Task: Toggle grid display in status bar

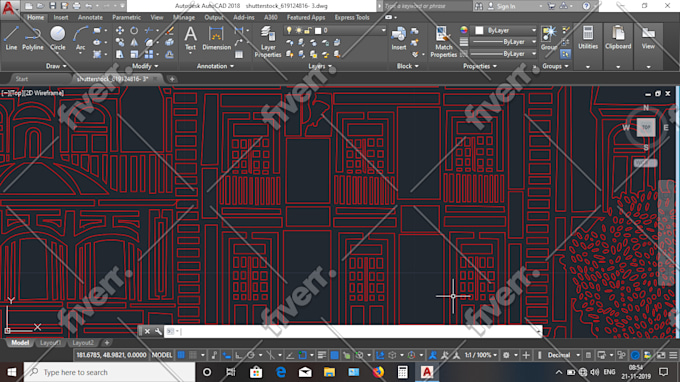Action: coord(181,355)
